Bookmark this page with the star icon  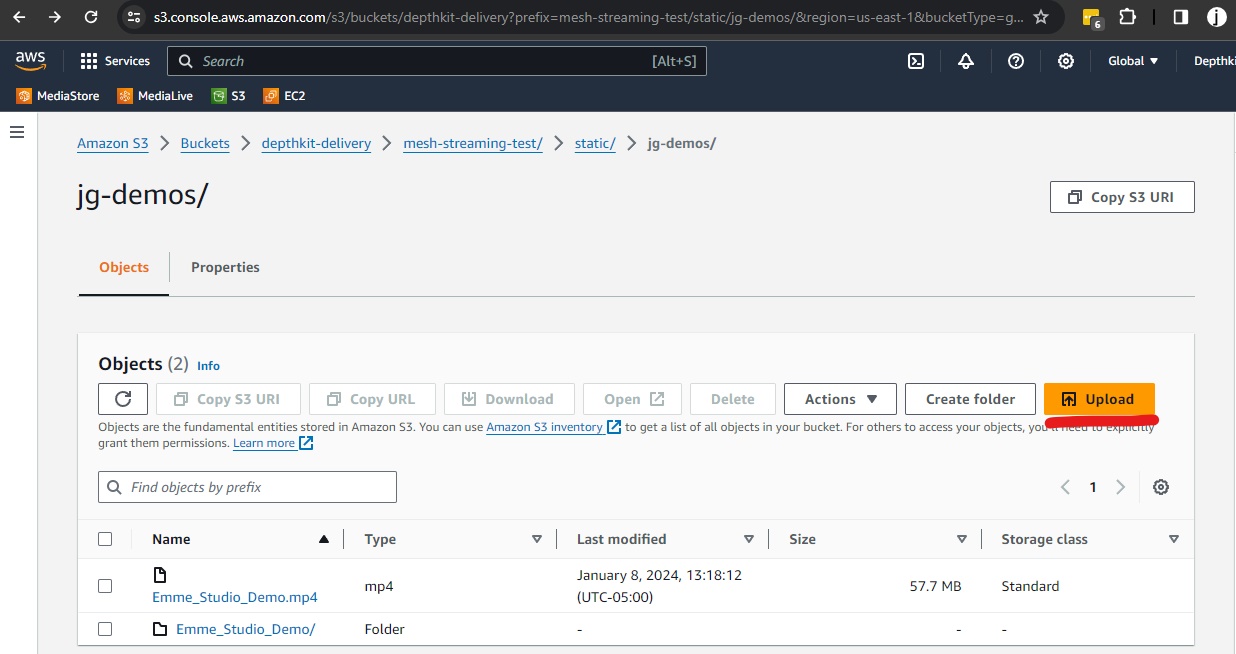[1041, 17]
